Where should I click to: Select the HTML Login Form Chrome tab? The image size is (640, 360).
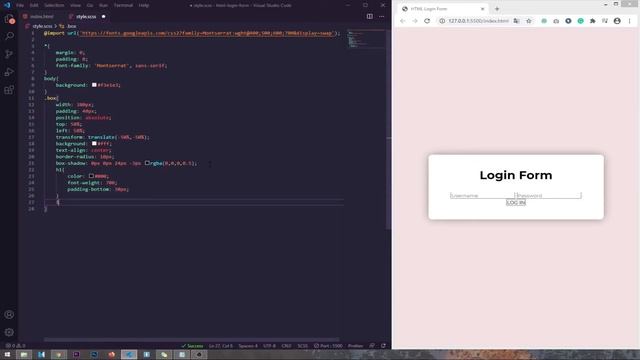coord(443,9)
